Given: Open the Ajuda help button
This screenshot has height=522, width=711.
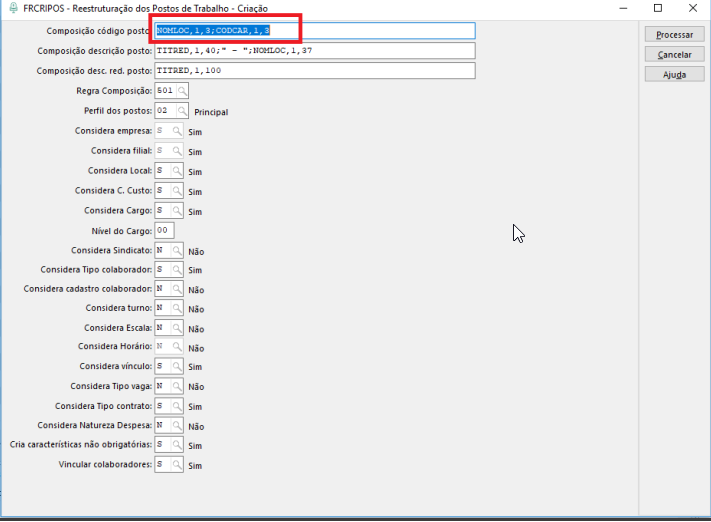Looking at the screenshot, I should (x=674, y=74).
